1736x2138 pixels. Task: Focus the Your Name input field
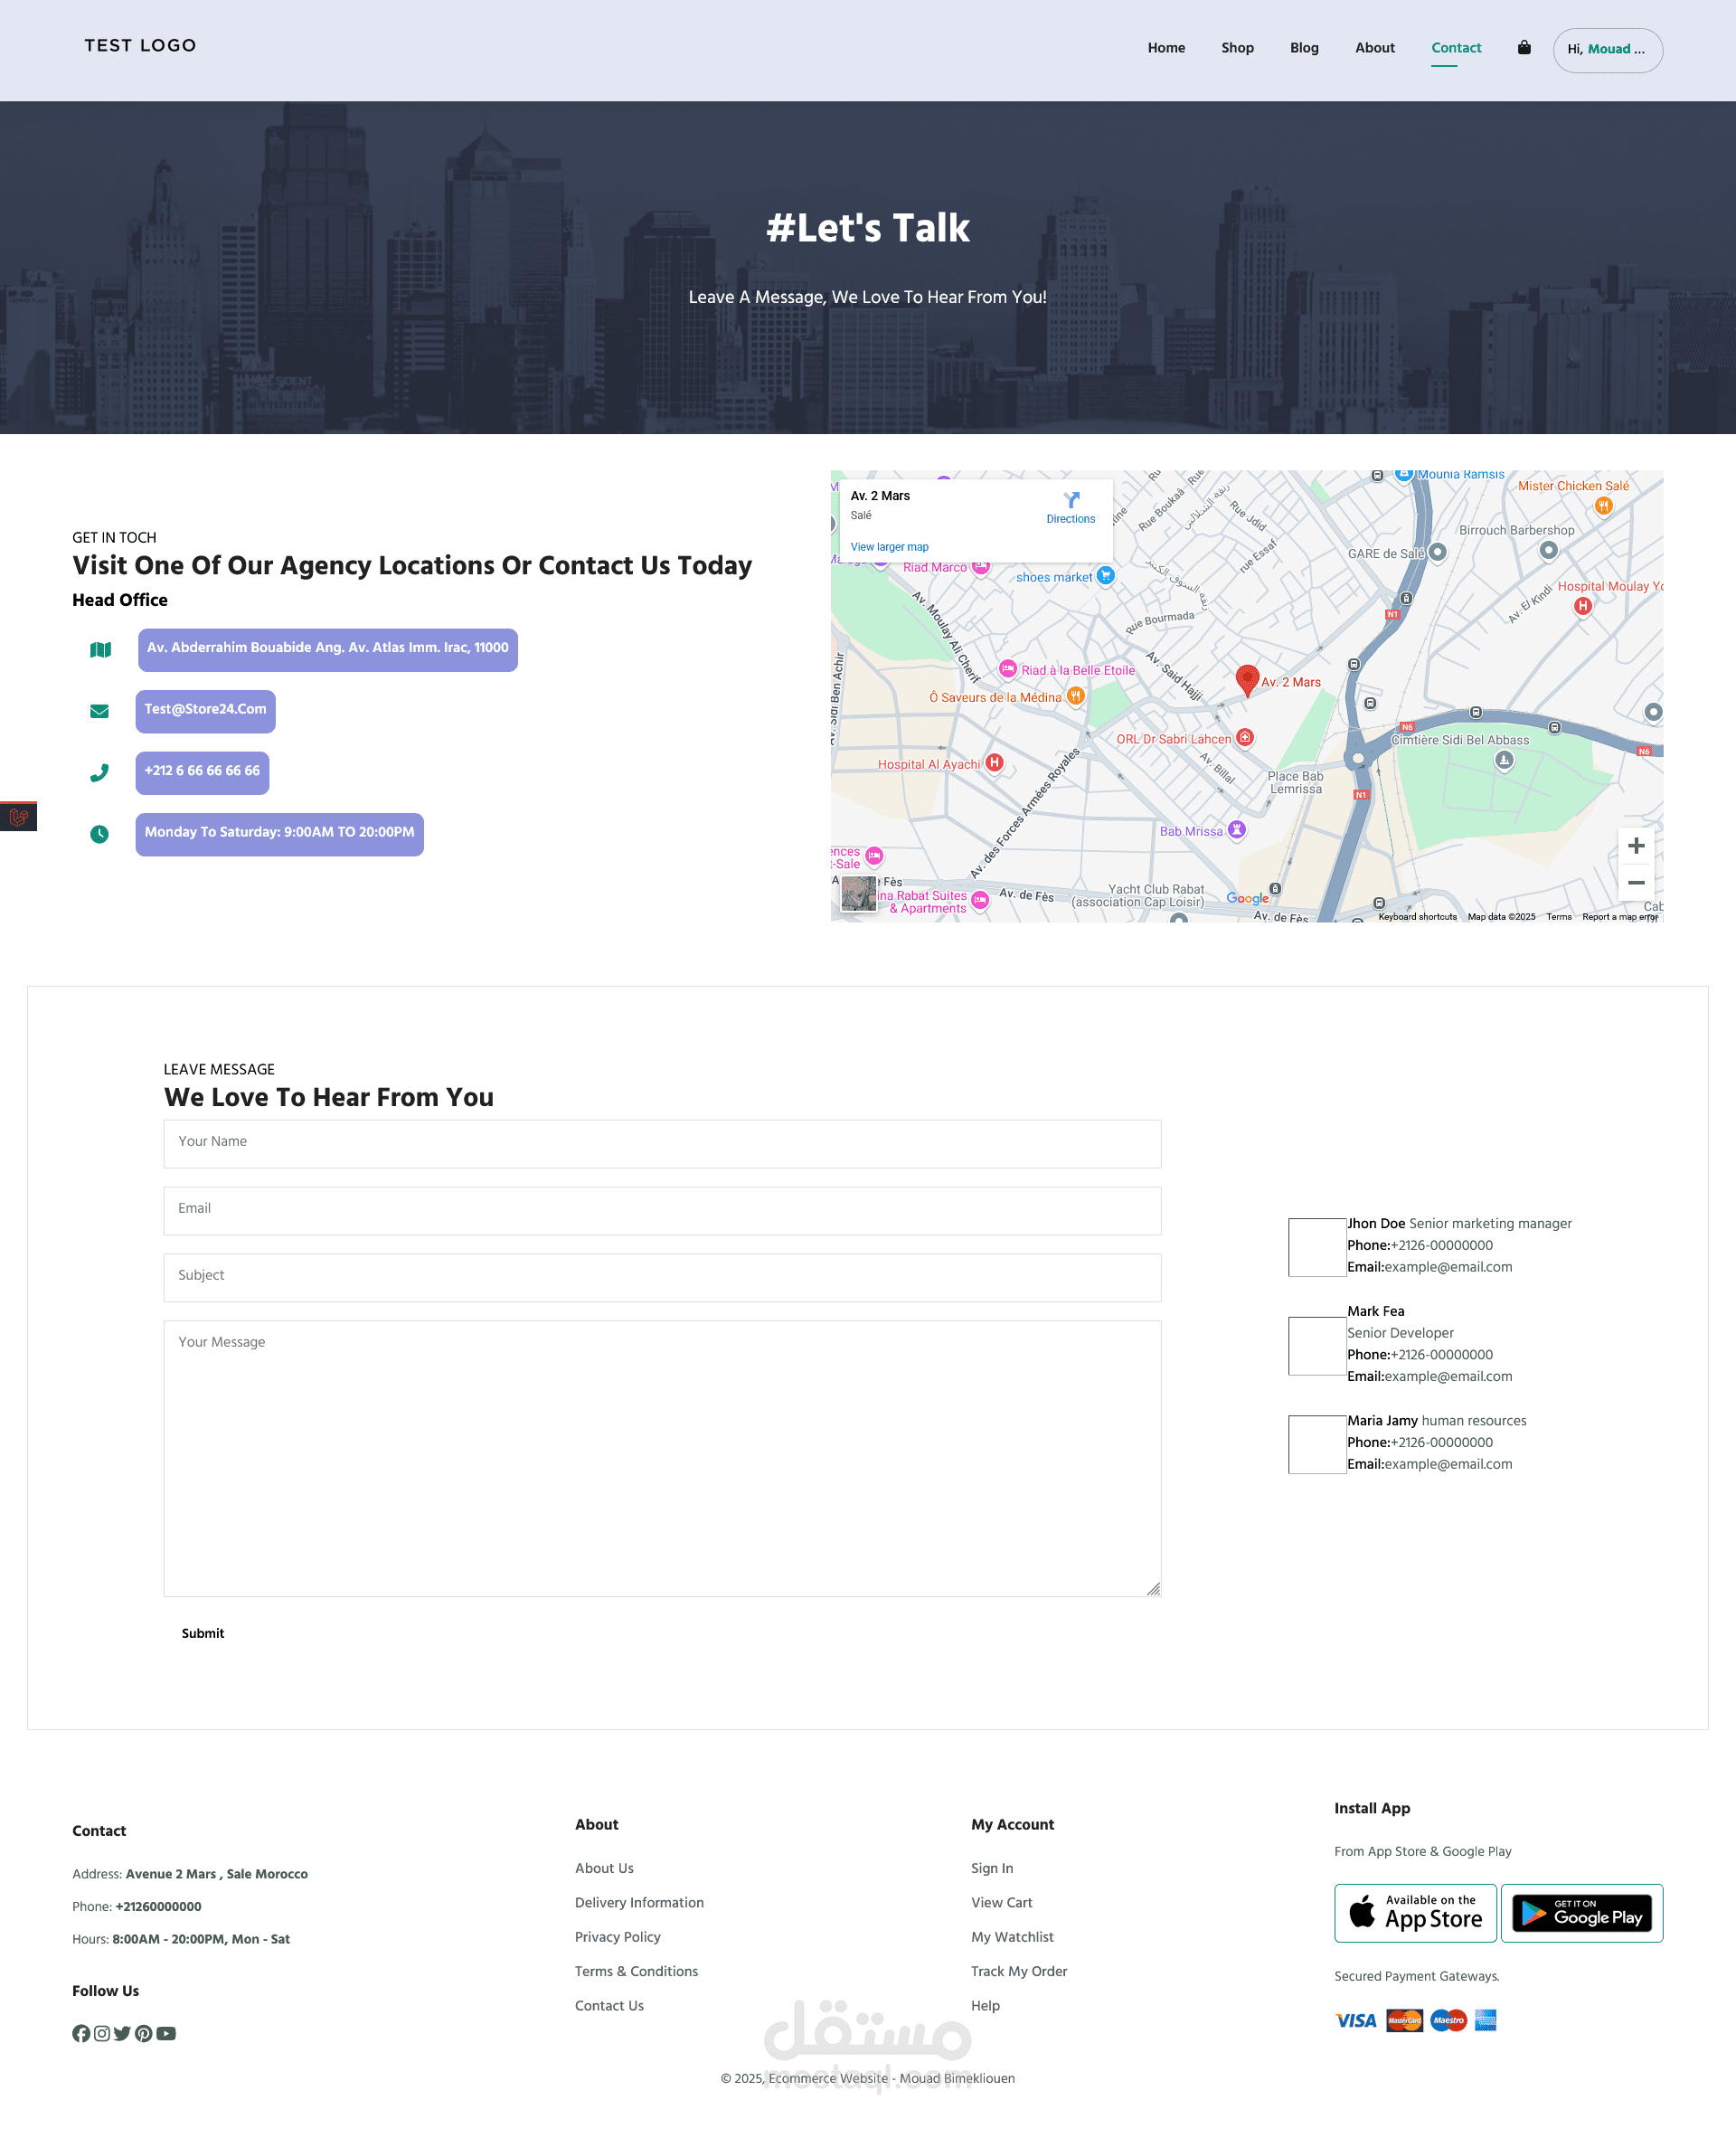[x=662, y=1143]
